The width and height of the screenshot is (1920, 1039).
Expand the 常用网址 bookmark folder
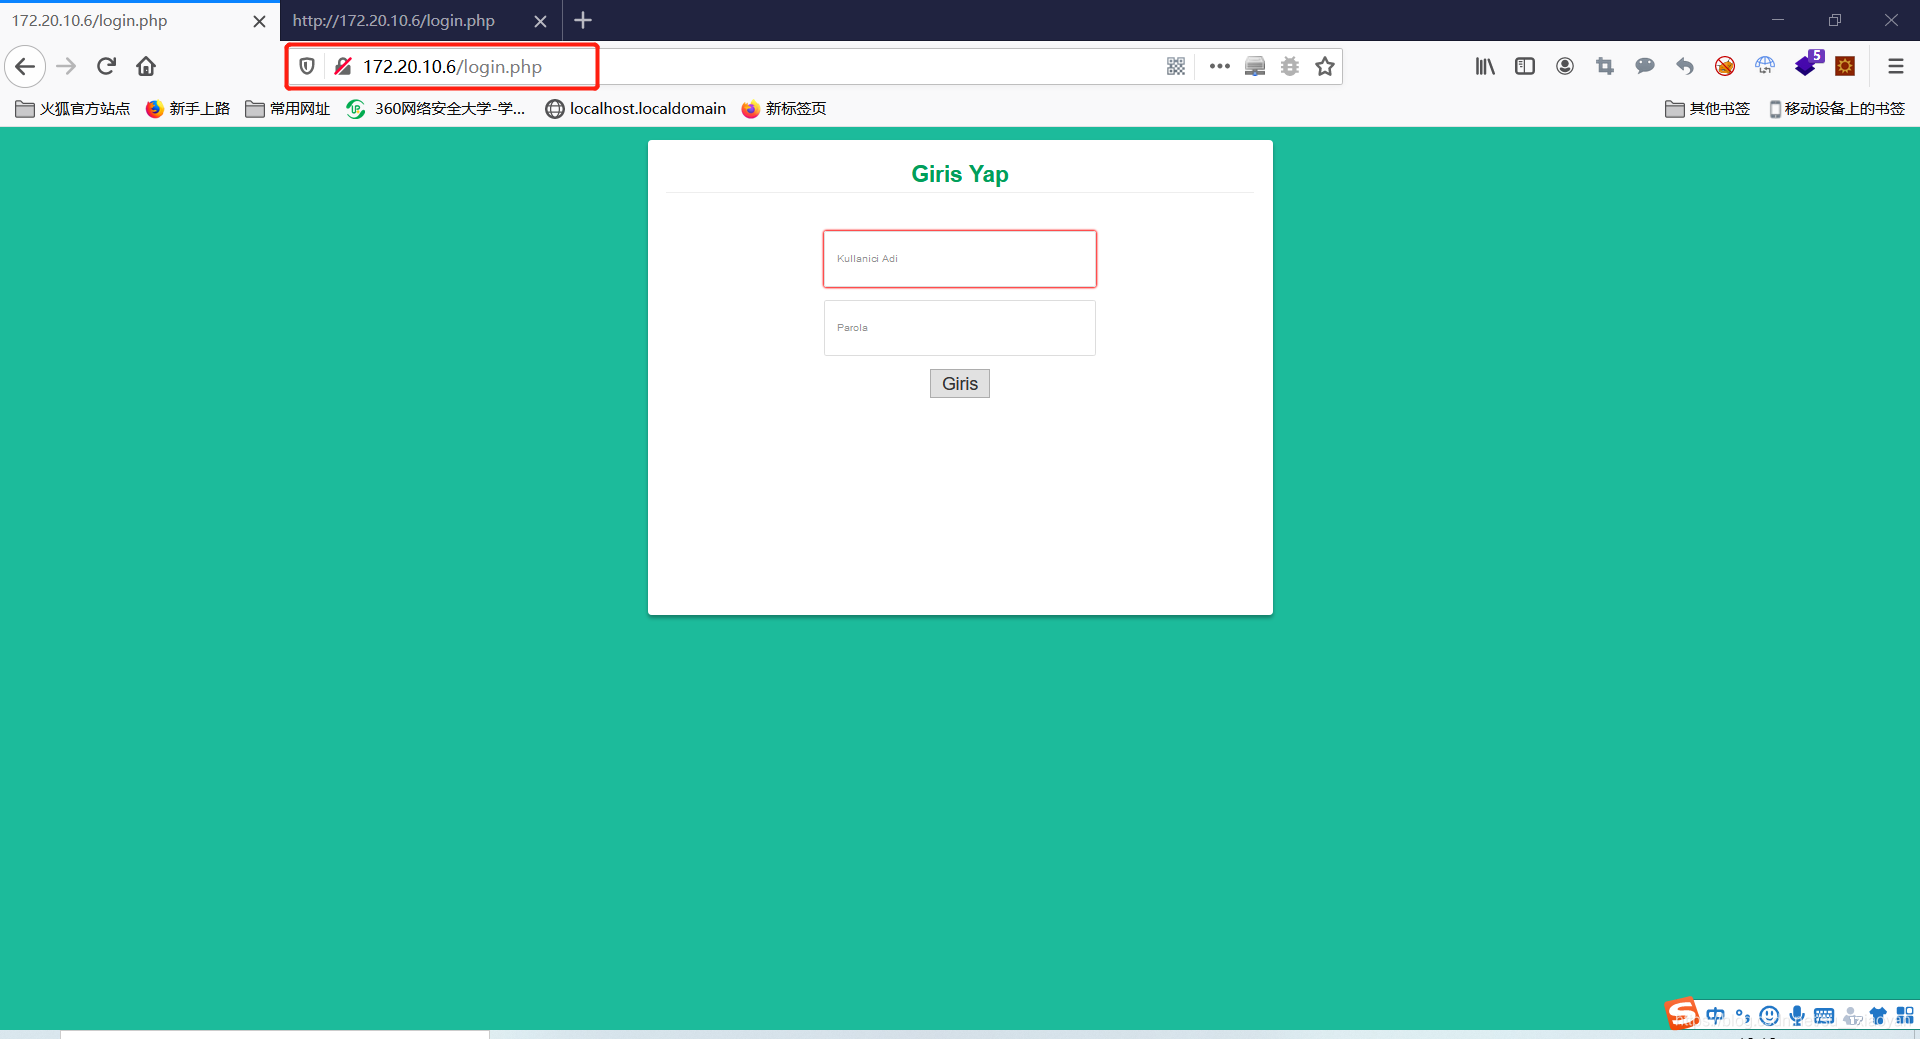point(288,109)
